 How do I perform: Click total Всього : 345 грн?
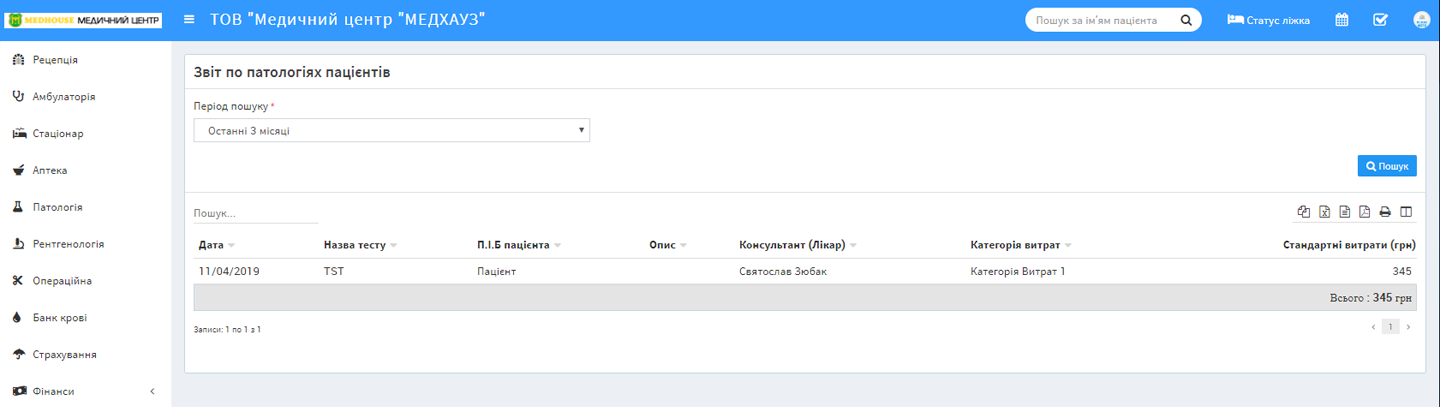(1370, 298)
